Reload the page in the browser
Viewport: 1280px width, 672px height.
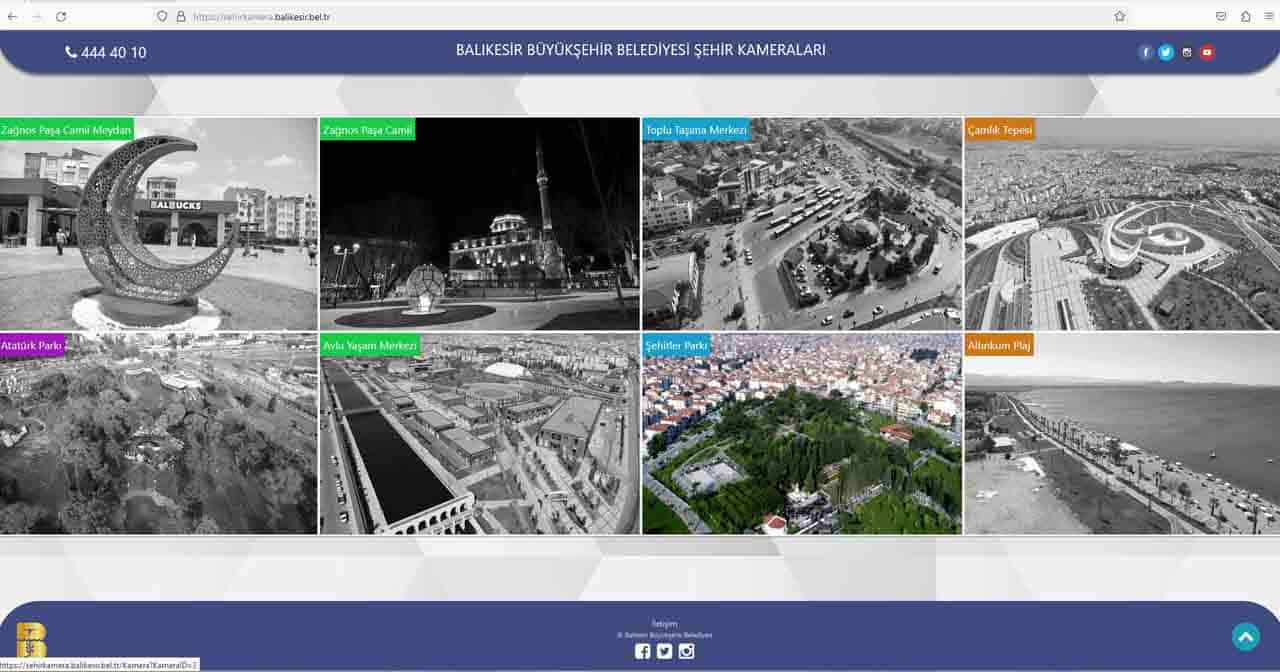click(61, 16)
